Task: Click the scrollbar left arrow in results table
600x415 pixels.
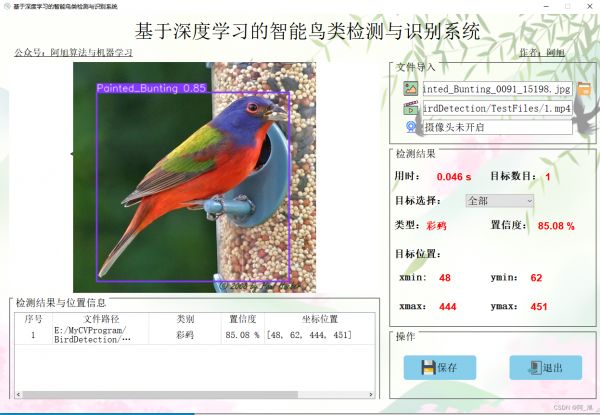Action: pyautogui.click(x=18, y=394)
